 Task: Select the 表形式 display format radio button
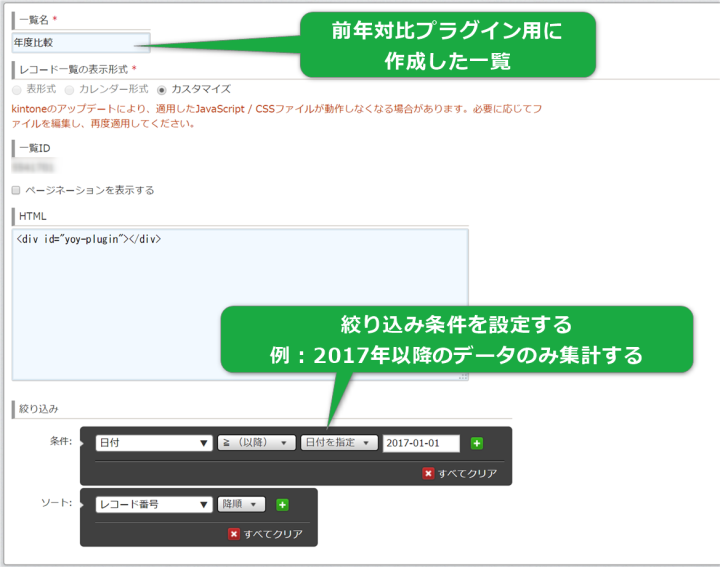click(x=17, y=89)
